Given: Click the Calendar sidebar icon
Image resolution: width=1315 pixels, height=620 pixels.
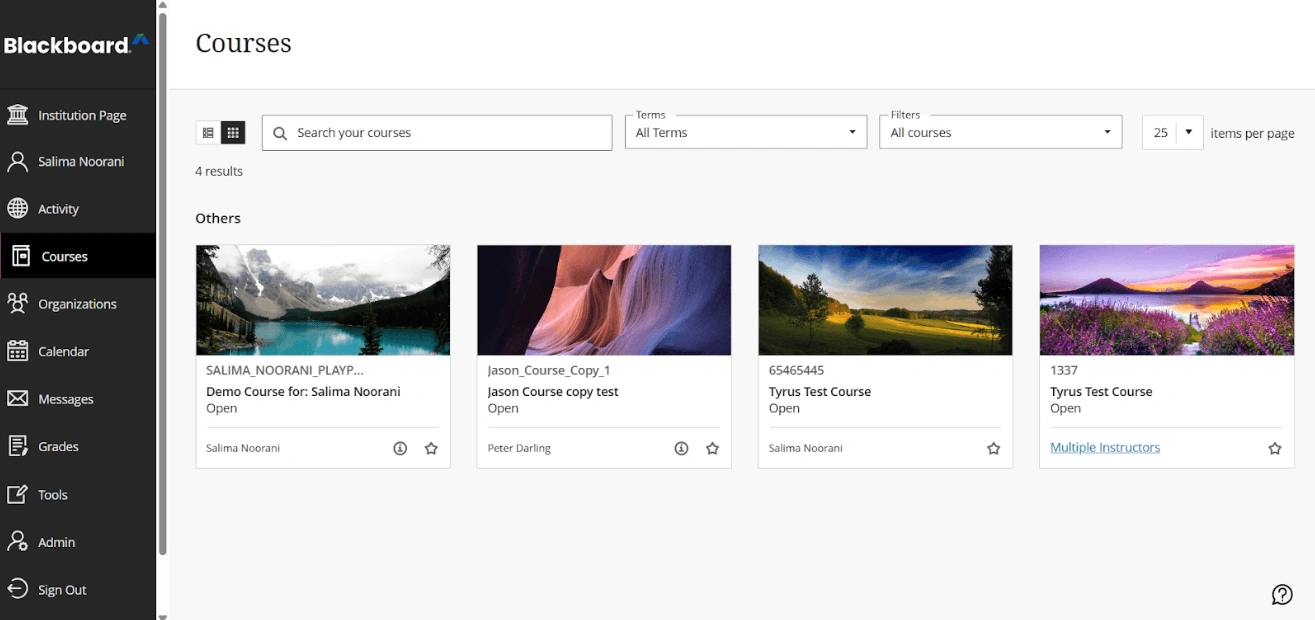Looking at the screenshot, I should click(x=17, y=351).
